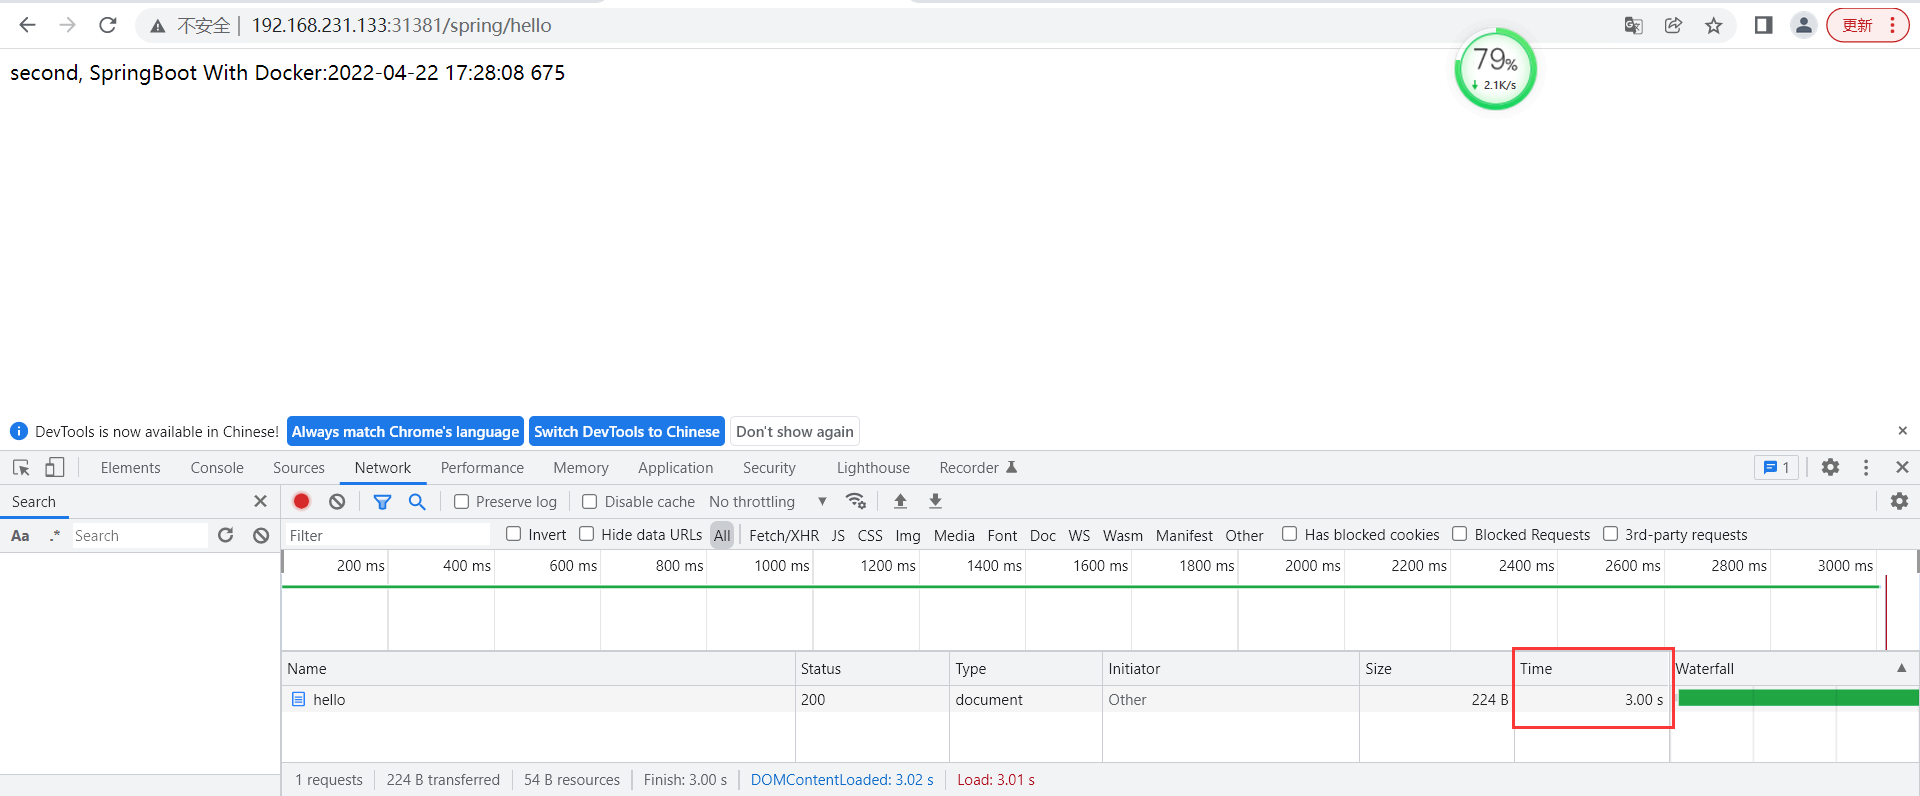Open network conditions wifi icon
Image resolution: width=1920 pixels, height=796 pixels.
pos(856,501)
